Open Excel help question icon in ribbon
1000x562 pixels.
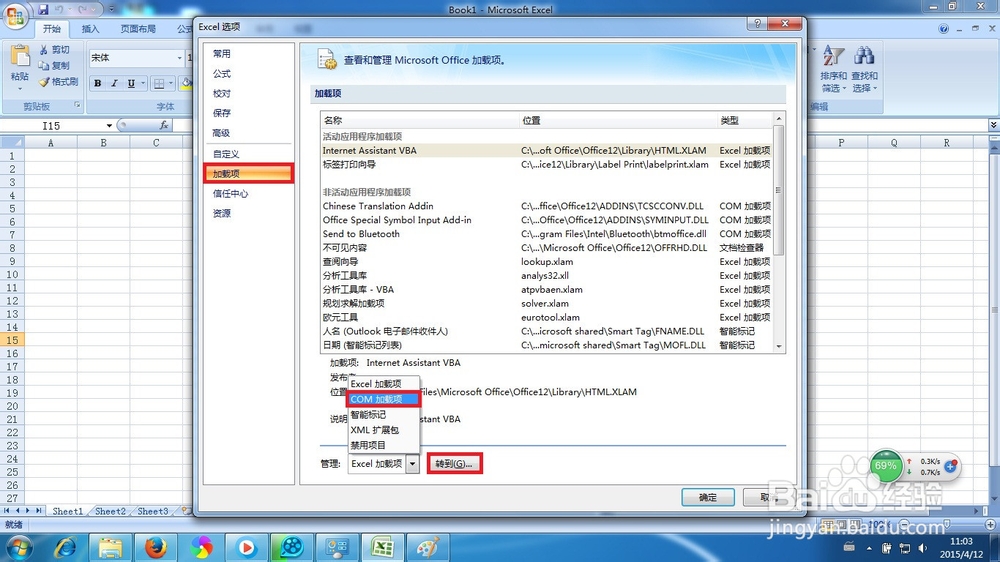click(x=943, y=29)
